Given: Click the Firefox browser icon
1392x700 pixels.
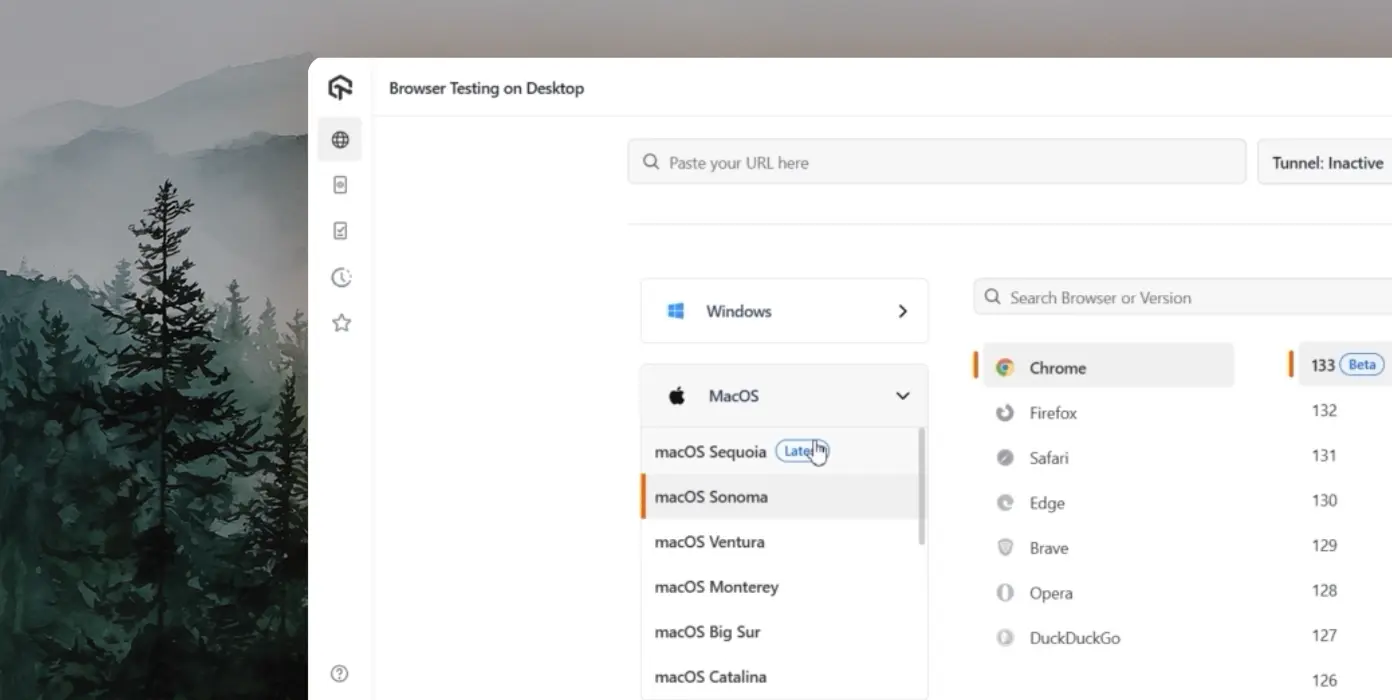Looking at the screenshot, I should coord(1005,413).
